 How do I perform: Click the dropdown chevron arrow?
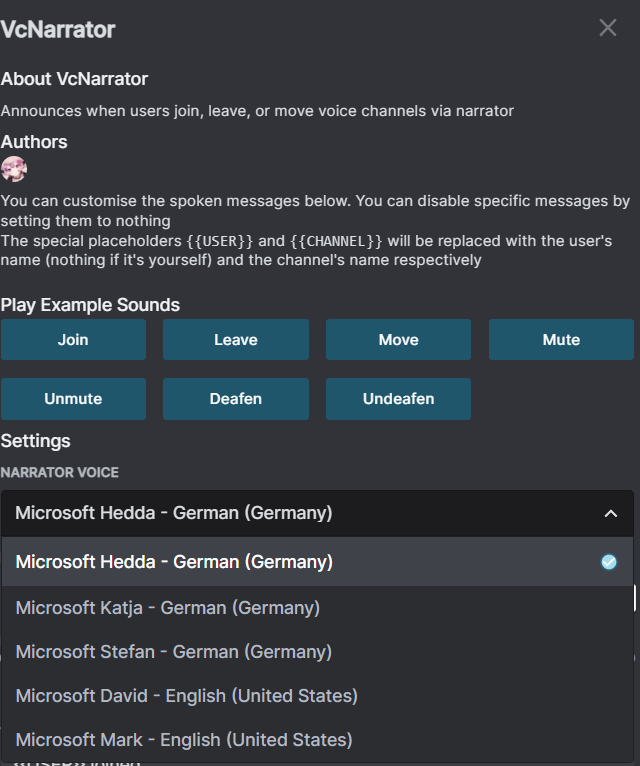point(611,514)
